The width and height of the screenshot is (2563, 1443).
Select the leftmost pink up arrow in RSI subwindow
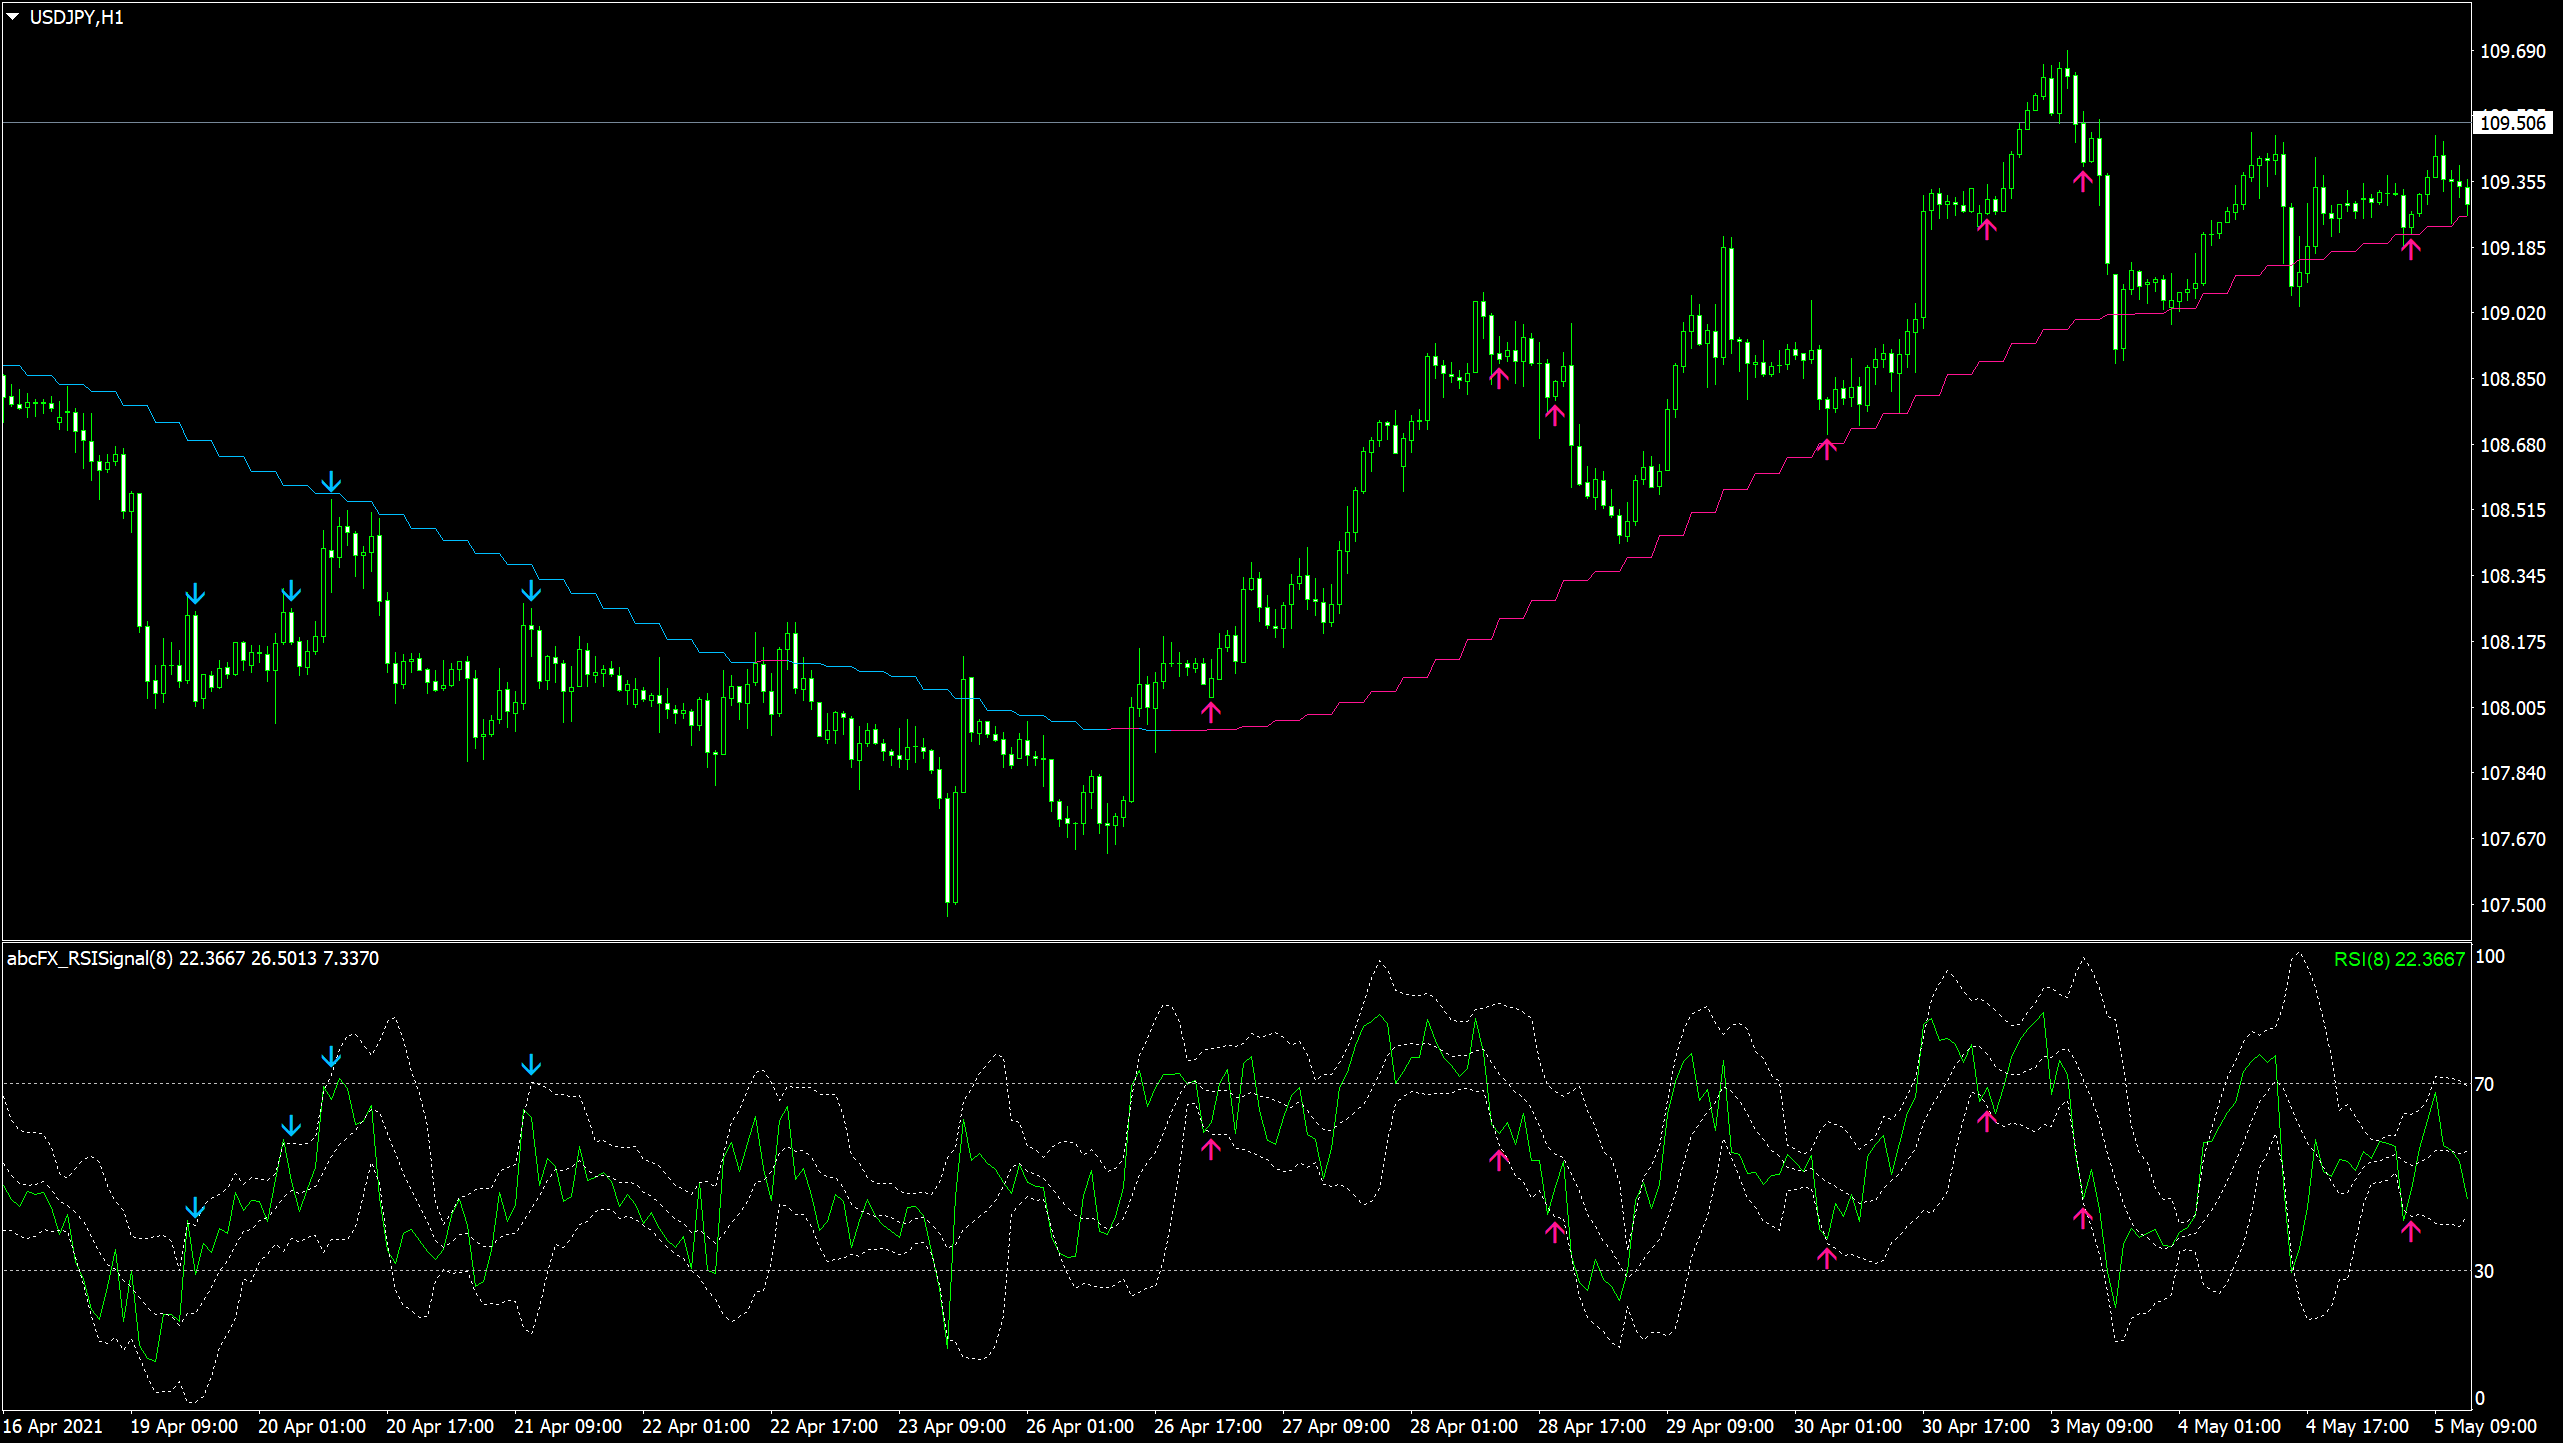point(1211,1149)
